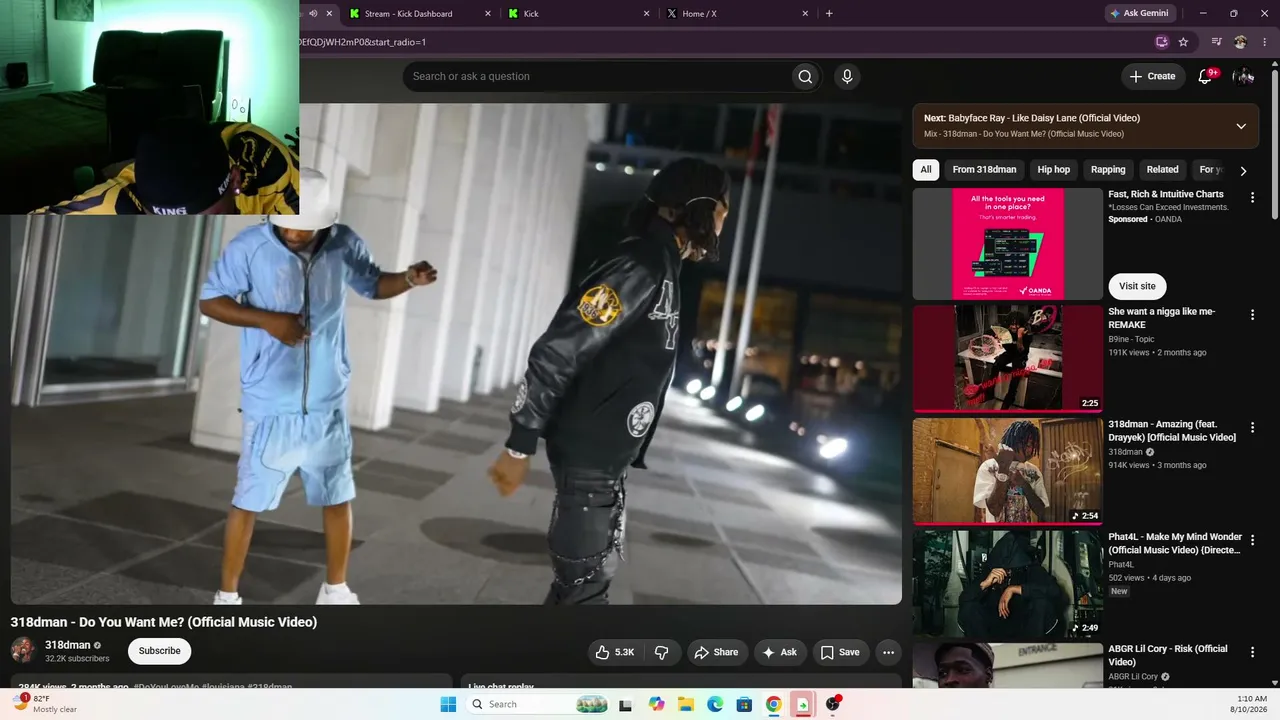Select the 'All' filter chip
This screenshot has height=720, width=1280.
pyautogui.click(x=926, y=170)
